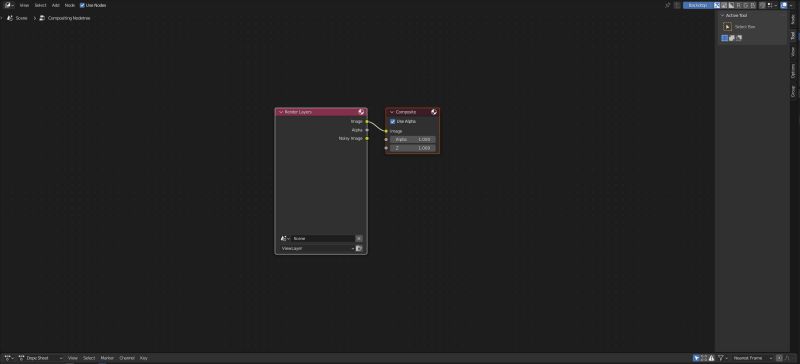Click the Render Layers Alpha output socket
800x364 pixels.
point(367,130)
